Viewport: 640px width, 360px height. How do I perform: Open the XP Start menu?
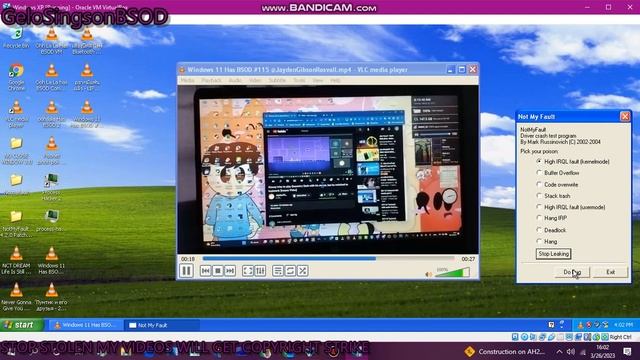[21, 325]
